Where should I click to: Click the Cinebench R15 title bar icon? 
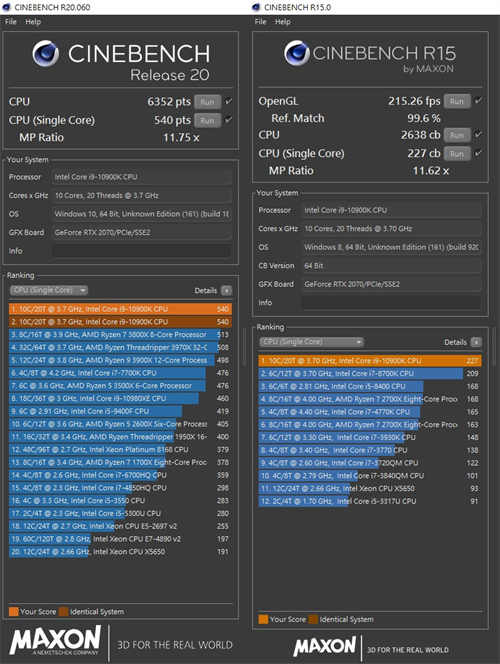tap(256, 7)
